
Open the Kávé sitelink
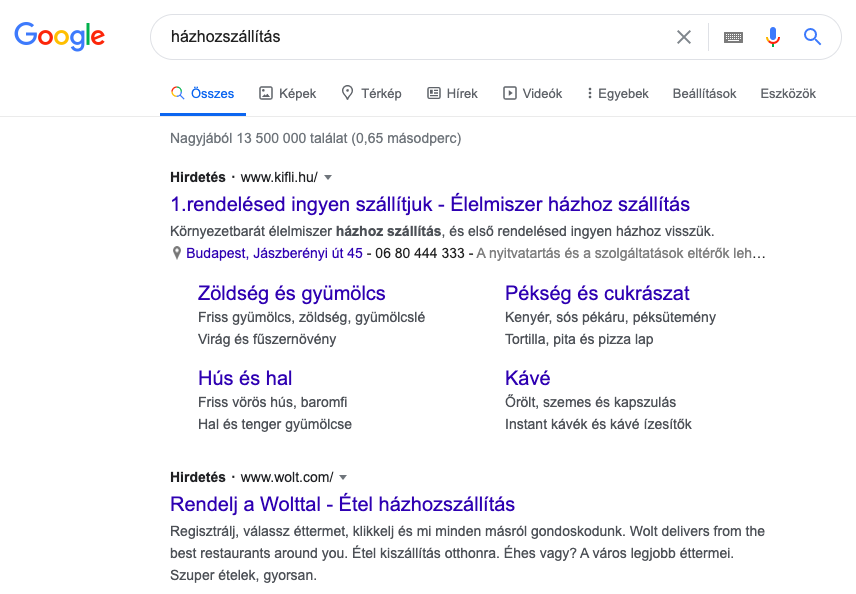(x=527, y=378)
